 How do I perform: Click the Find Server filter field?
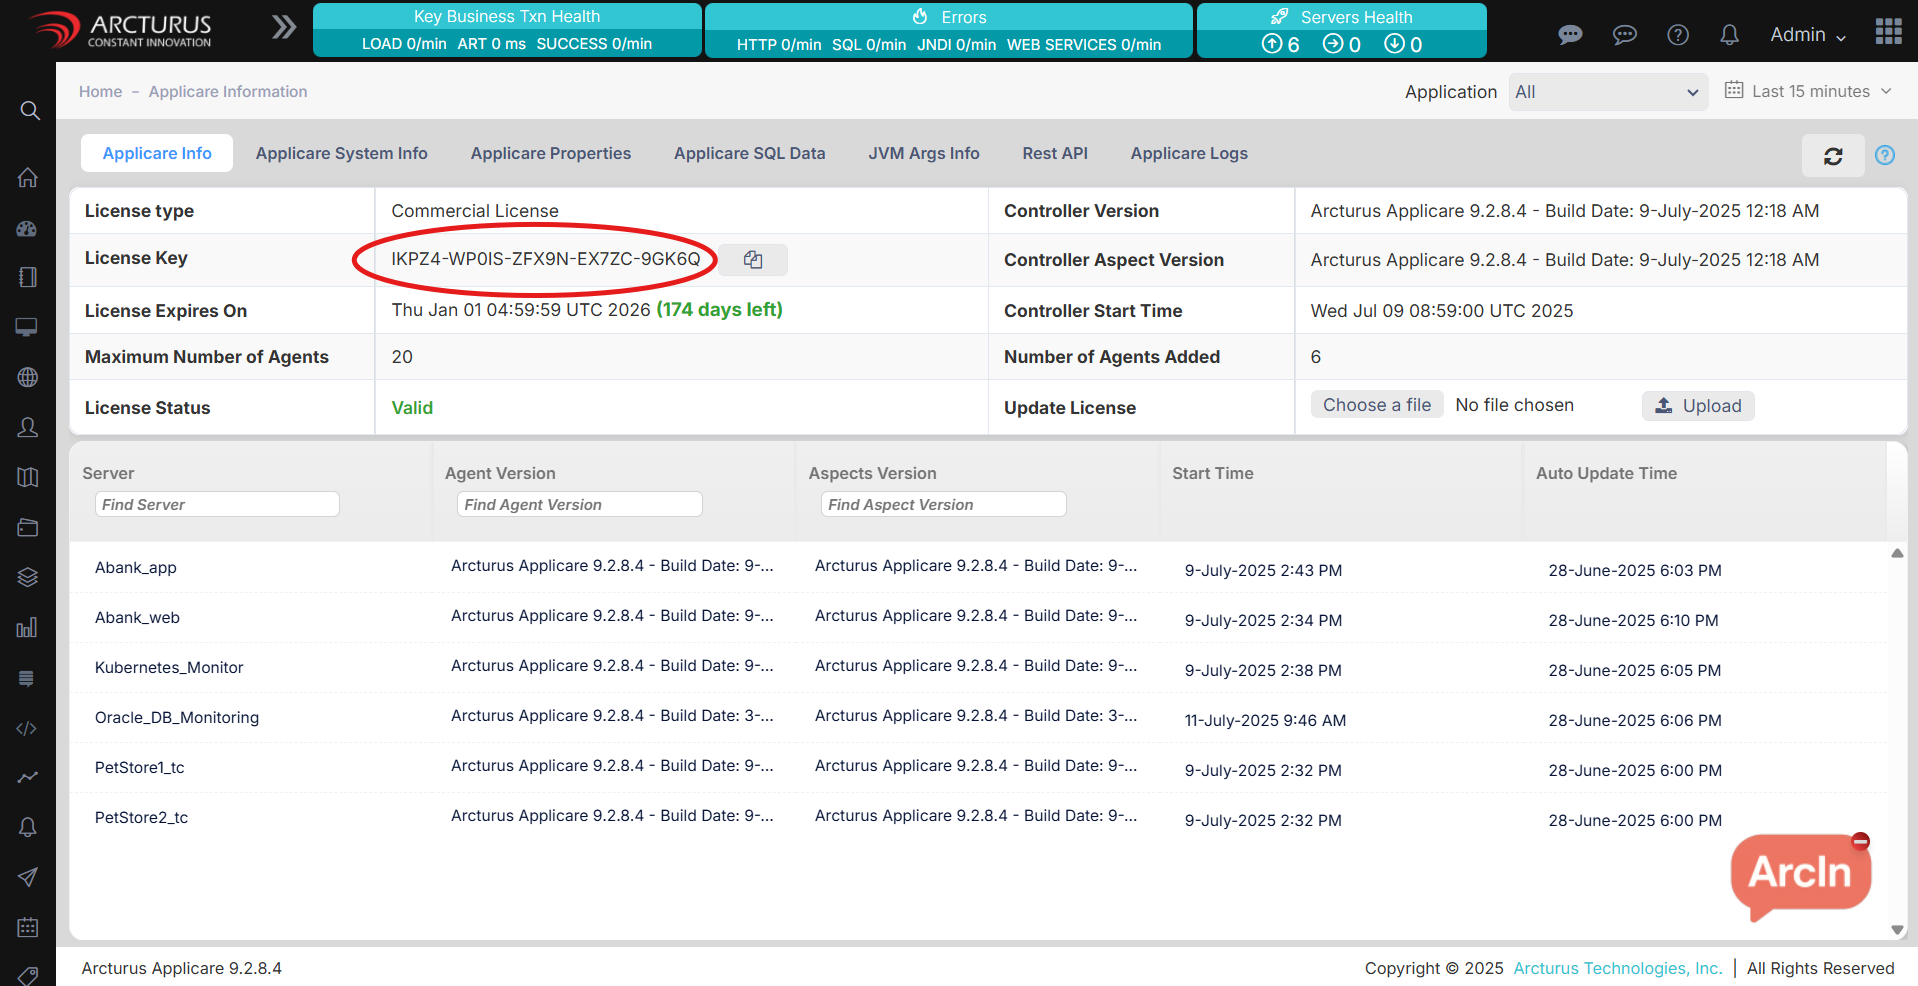pyautogui.click(x=217, y=505)
